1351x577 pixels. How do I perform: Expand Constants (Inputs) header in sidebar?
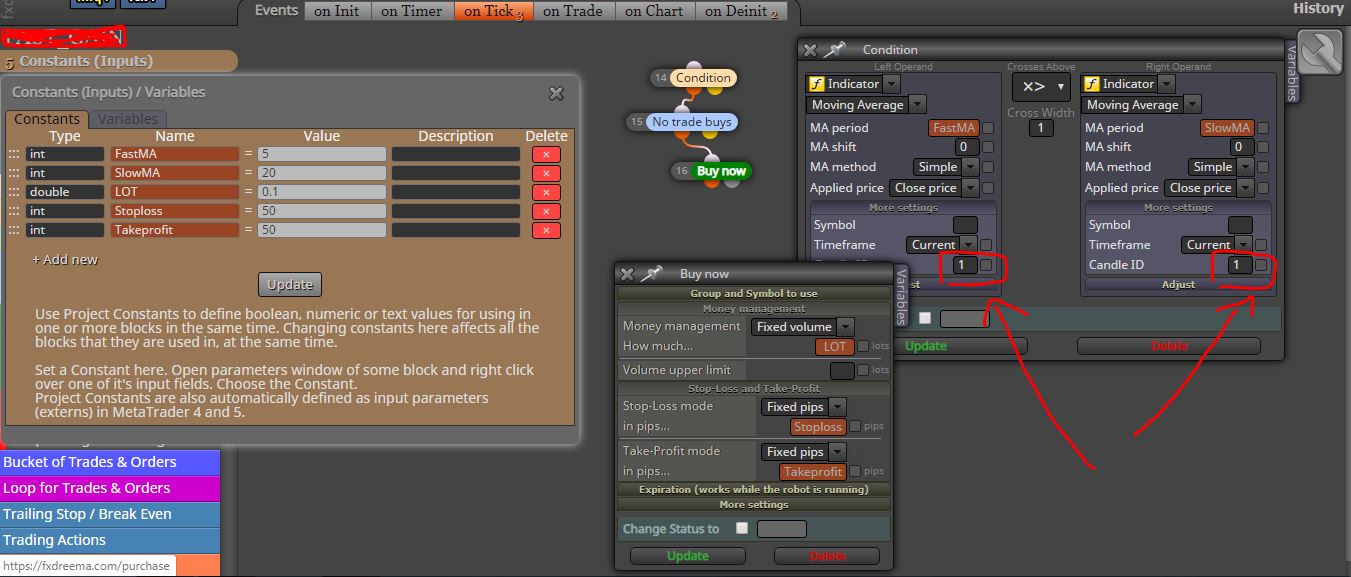pos(118,61)
